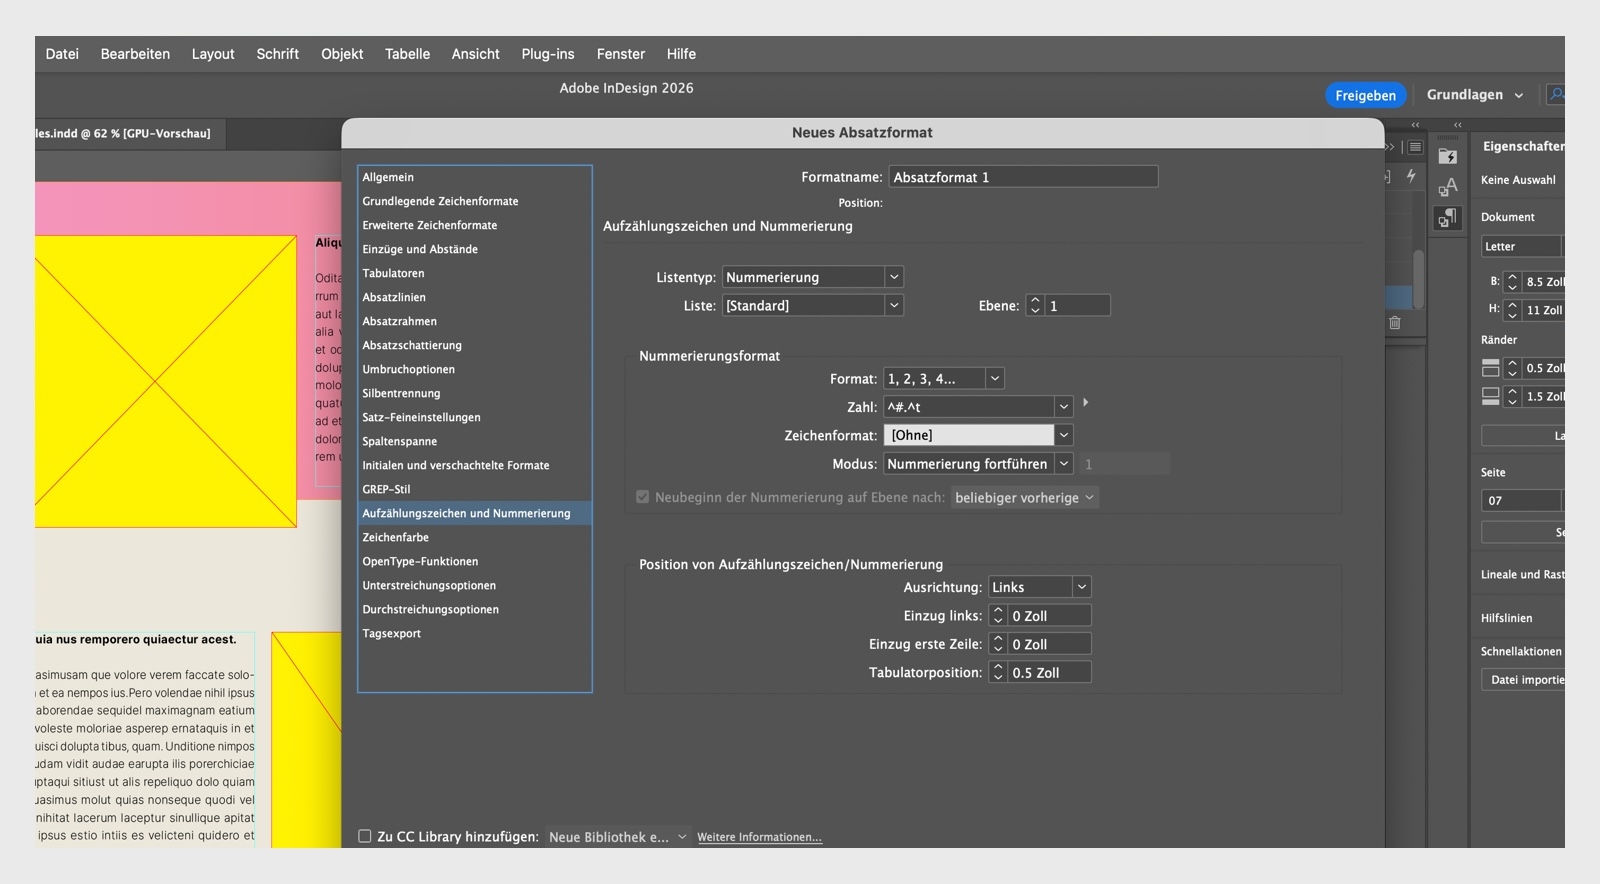
Task: Click the Freigeben button
Action: coord(1365,95)
